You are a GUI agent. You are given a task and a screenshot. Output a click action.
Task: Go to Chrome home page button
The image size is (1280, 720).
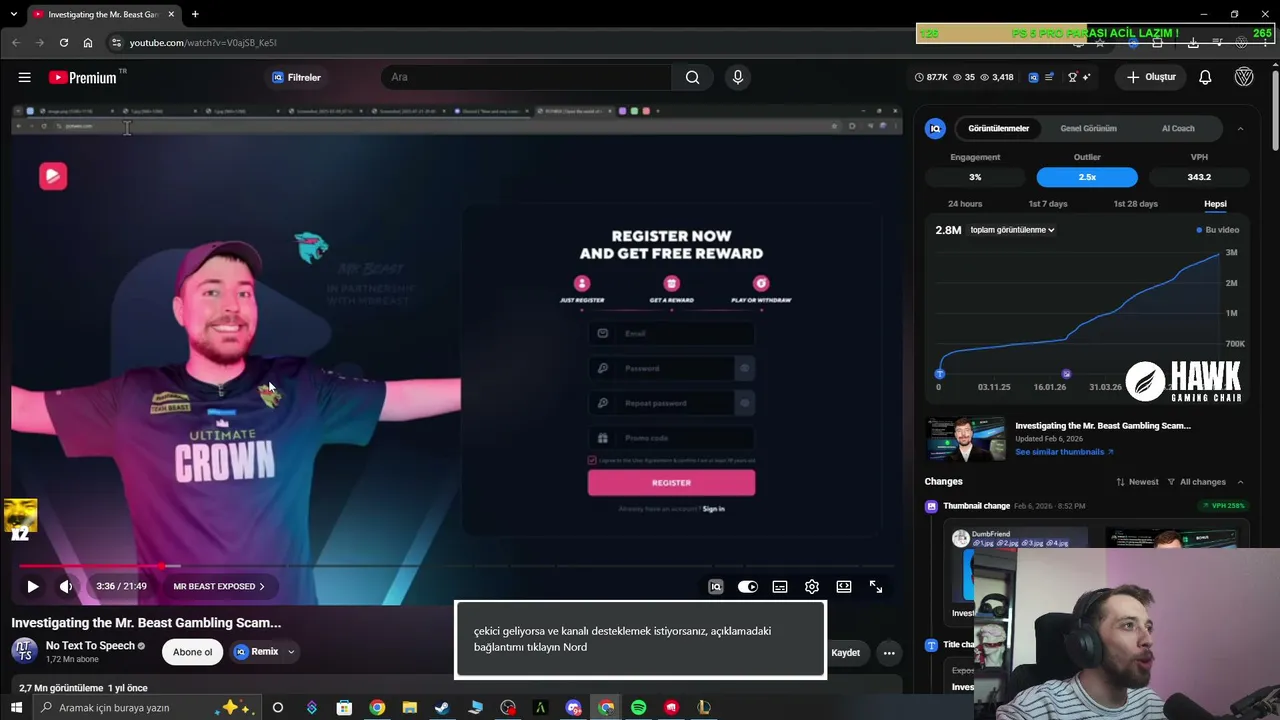[x=88, y=43]
